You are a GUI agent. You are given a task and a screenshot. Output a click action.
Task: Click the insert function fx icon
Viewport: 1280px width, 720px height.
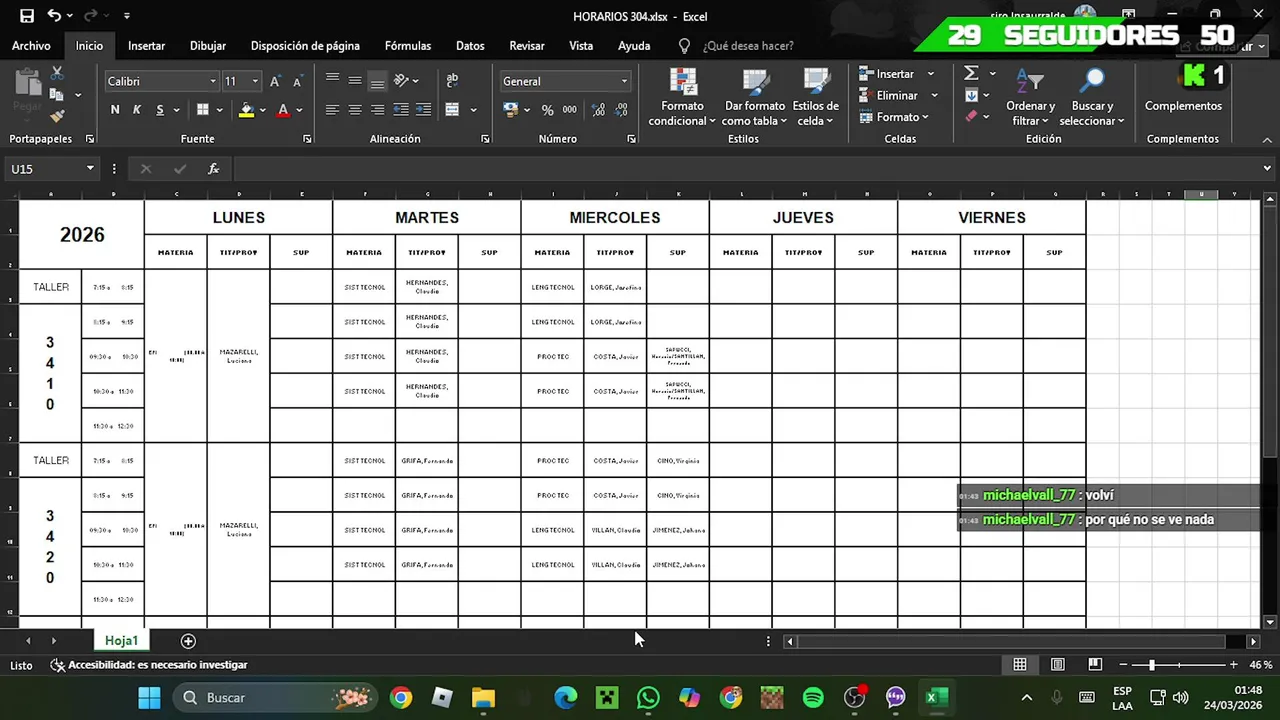click(x=213, y=169)
